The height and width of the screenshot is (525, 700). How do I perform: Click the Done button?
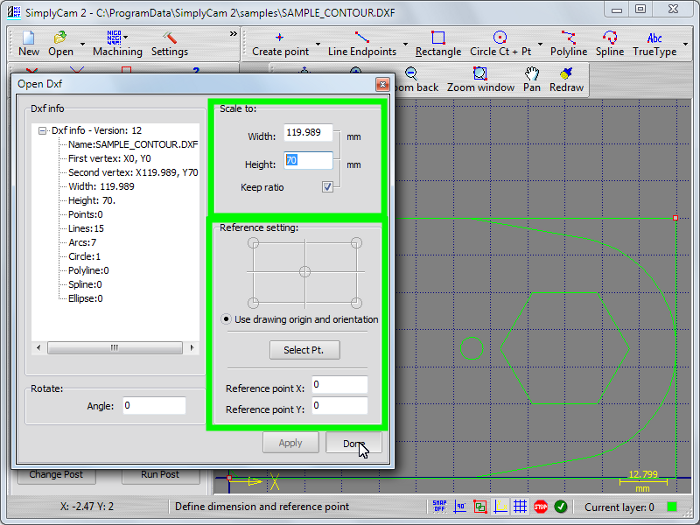click(353, 443)
